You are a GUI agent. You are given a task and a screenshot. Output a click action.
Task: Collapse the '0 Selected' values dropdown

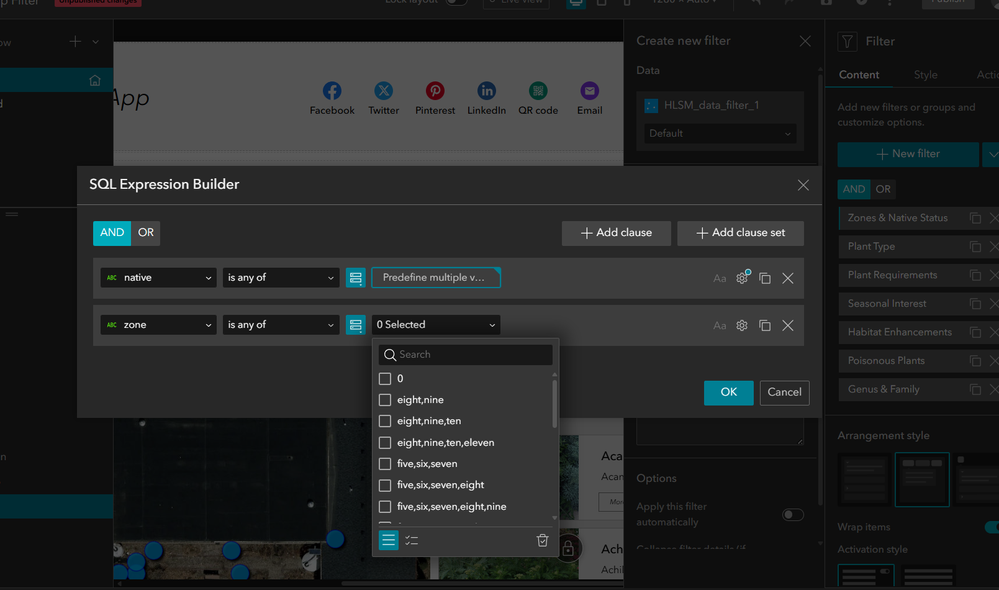click(x=436, y=325)
